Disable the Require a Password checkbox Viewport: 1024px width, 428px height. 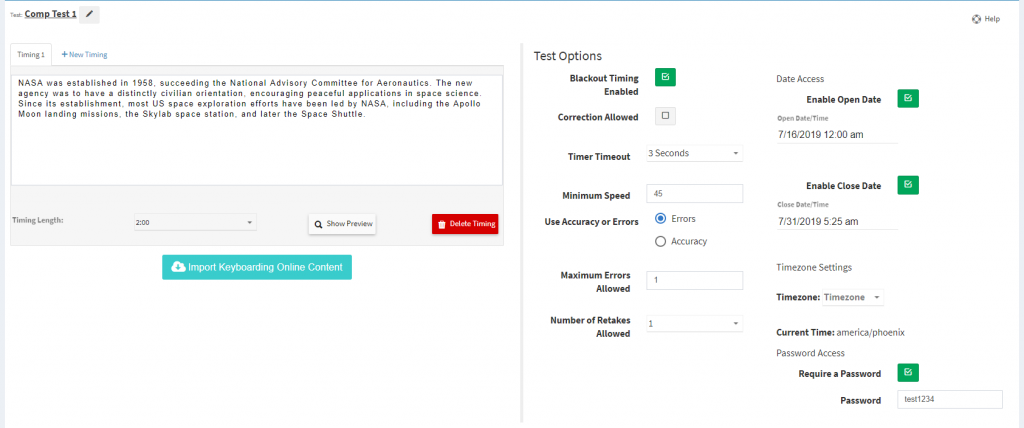[908, 373]
